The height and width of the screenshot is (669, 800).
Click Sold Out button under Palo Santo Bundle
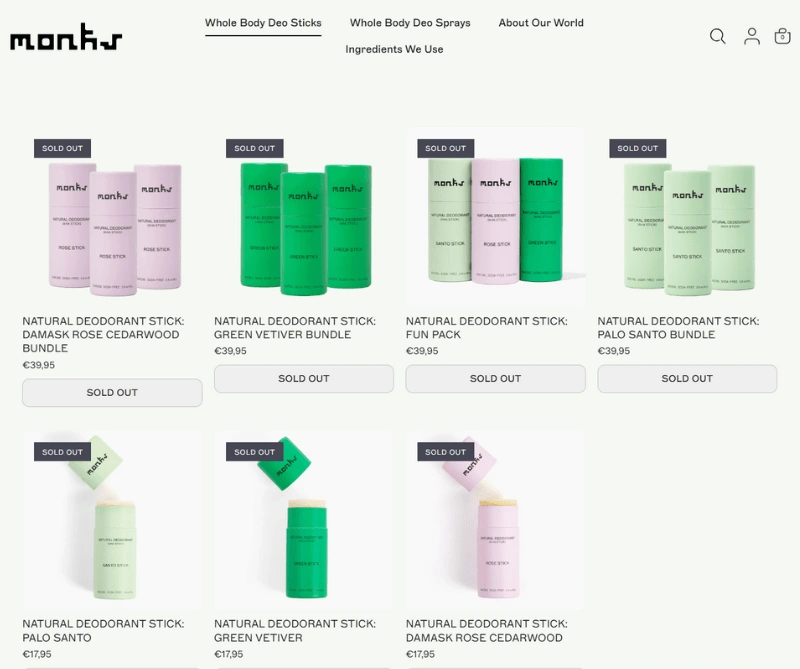[687, 379]
